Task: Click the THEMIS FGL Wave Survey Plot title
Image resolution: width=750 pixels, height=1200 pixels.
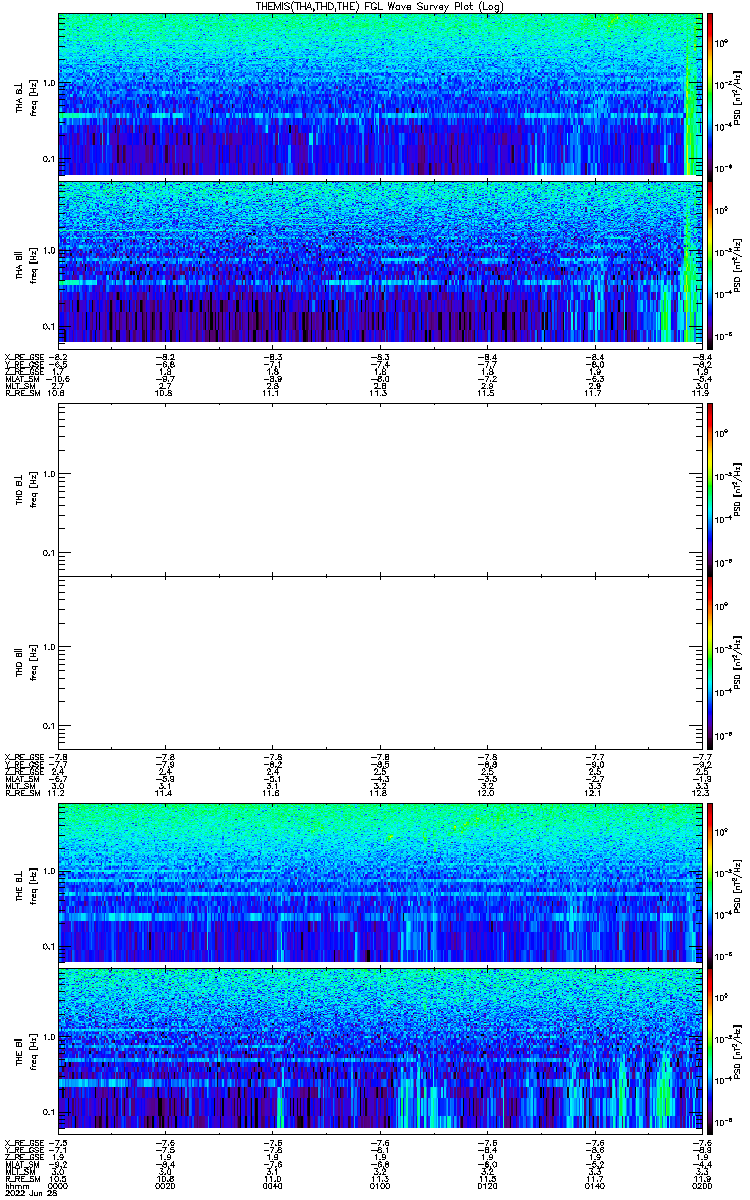Action: point(382,6)
